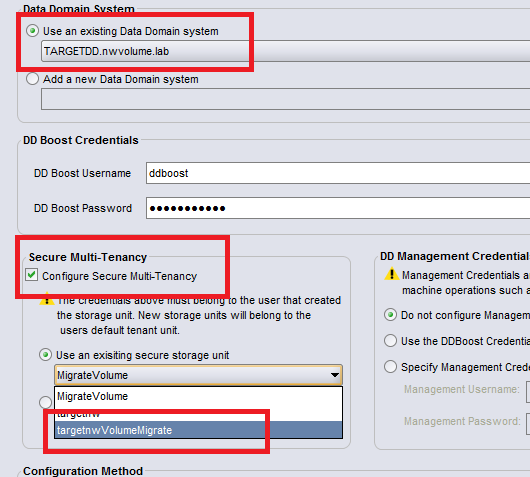Click the yellow warning icon under Secure Multi-Tenancy
Screen dimensions: 530x477
[47, 299]
